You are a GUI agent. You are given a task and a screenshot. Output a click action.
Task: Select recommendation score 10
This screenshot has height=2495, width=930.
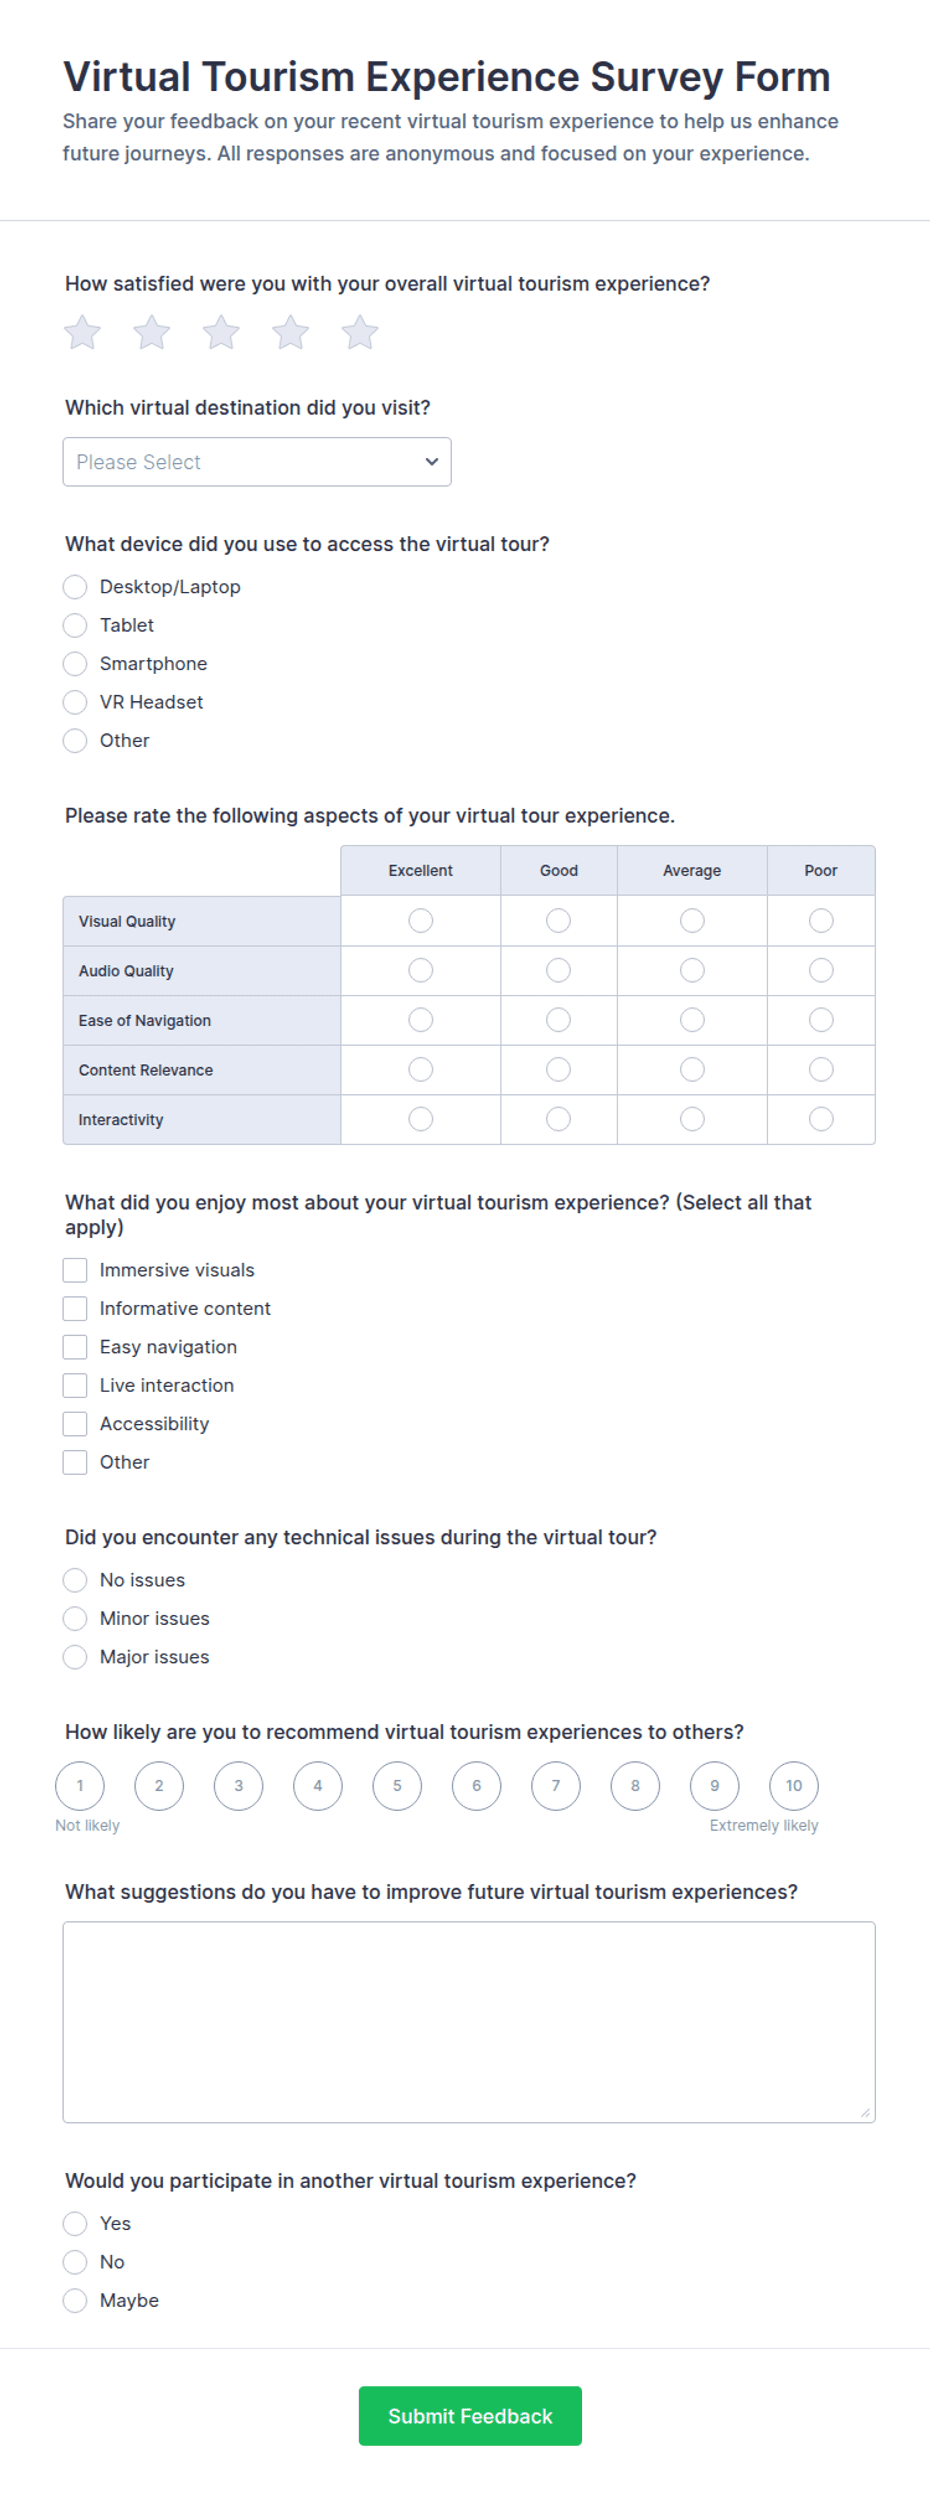[794, 1786]
